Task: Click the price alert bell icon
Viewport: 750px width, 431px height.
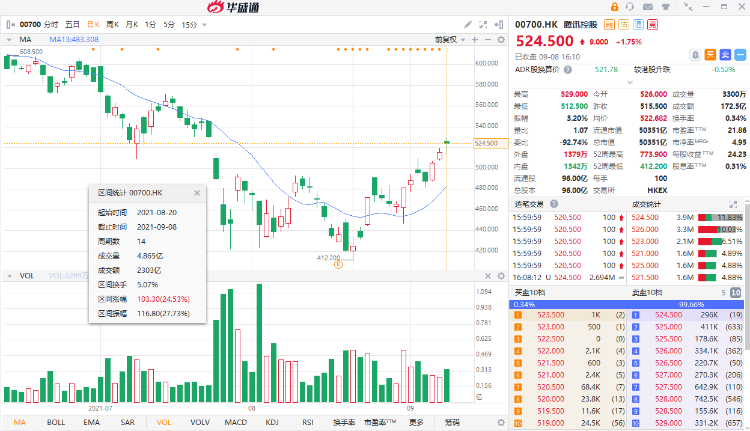Action: click(695, 55)
